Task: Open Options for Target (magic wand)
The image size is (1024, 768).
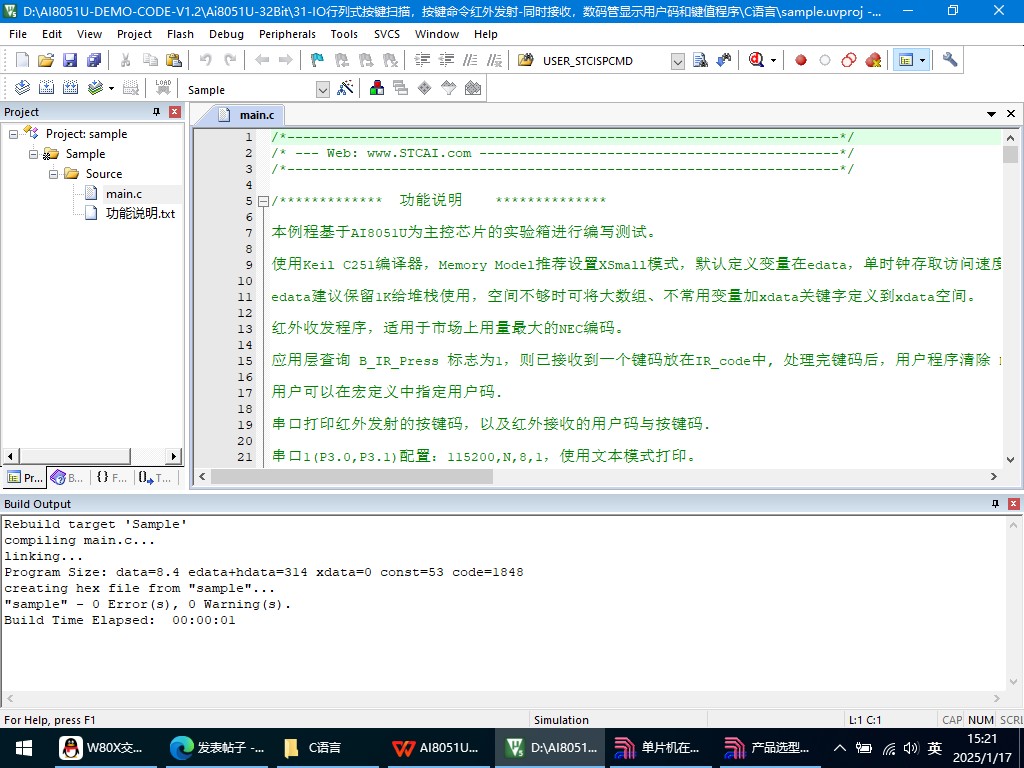Action: pos(345,88)
